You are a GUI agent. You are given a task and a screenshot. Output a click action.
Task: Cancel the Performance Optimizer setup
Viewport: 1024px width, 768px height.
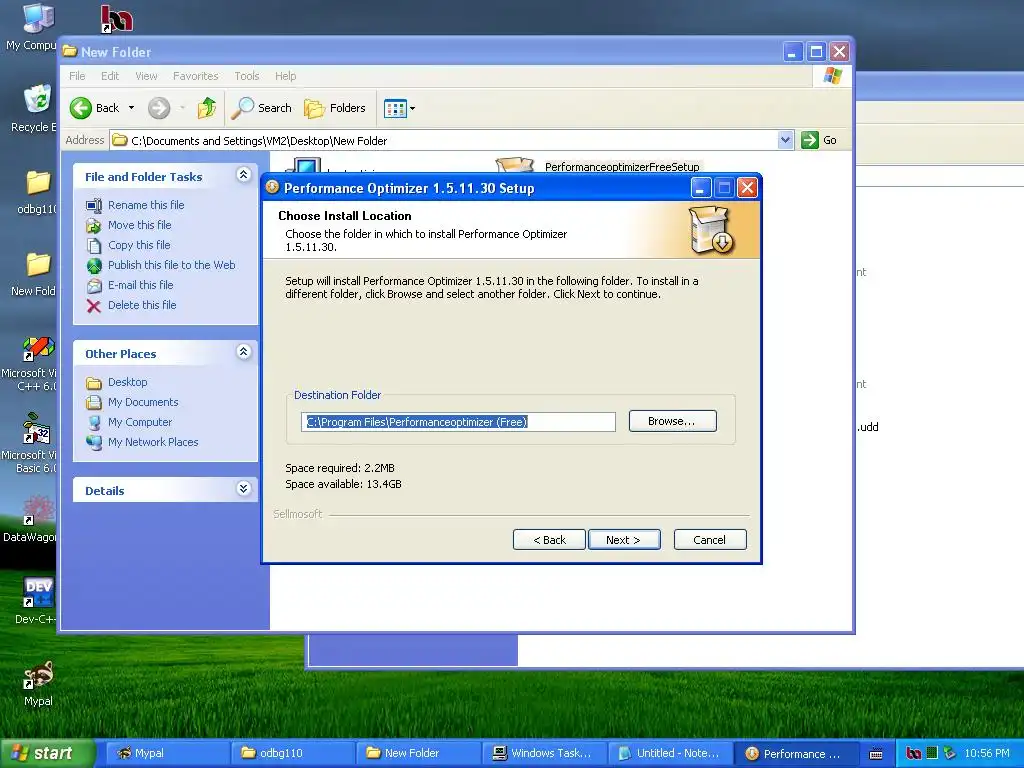pyautogui.click(x=710, y=539)
